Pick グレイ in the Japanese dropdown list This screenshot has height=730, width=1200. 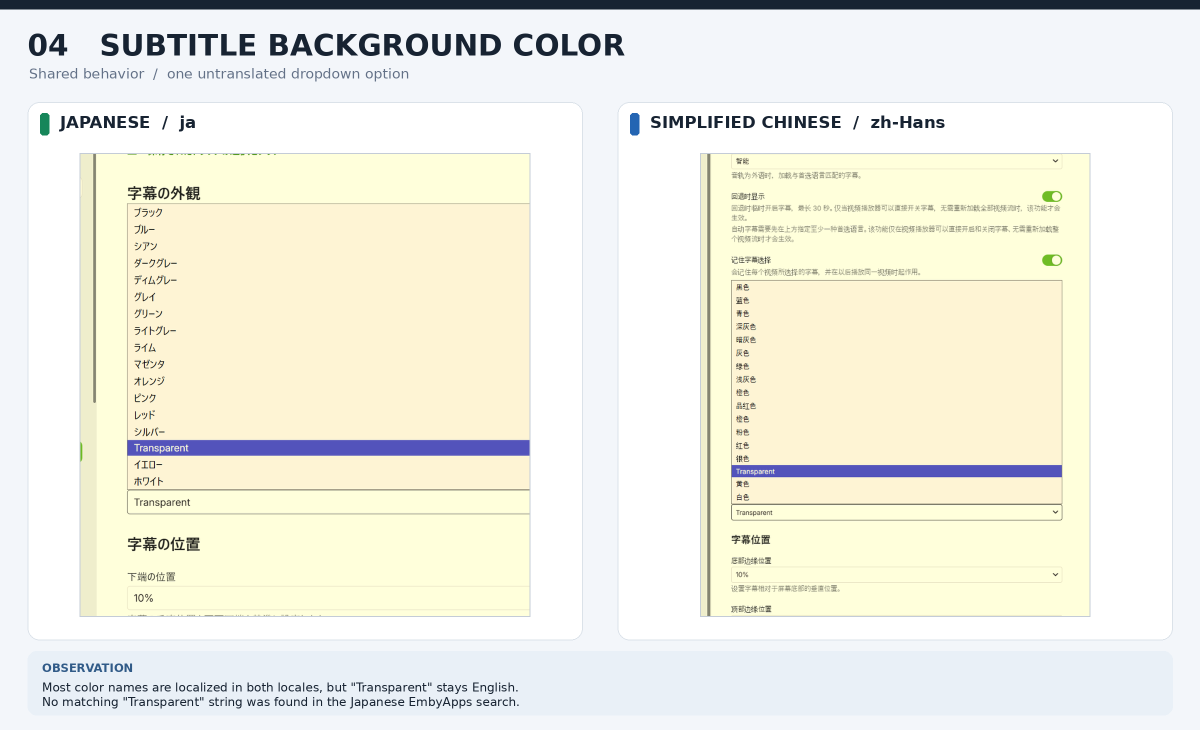[x=329, y=297]
